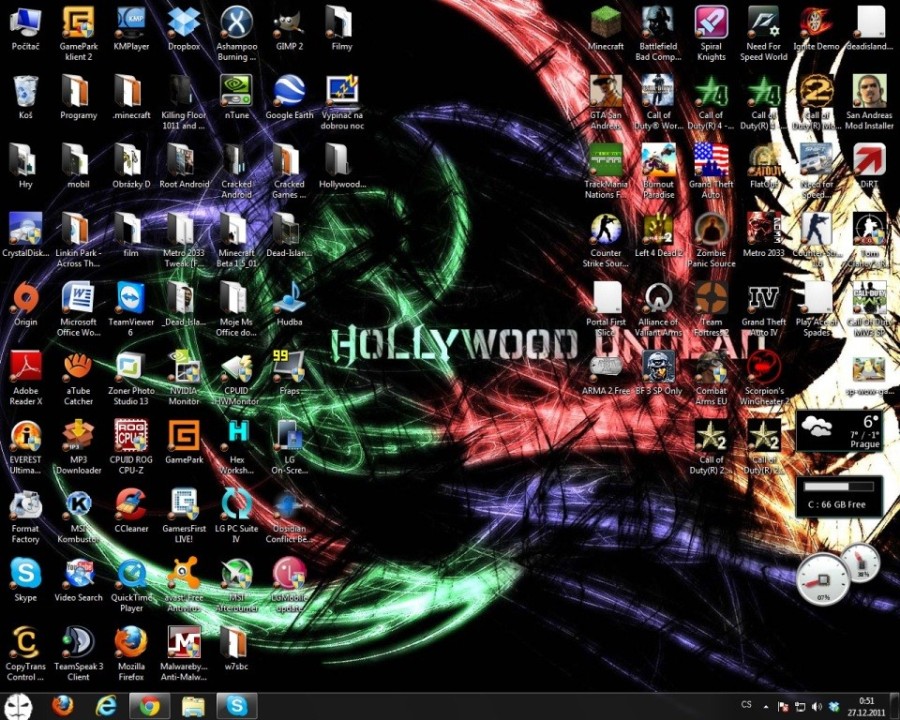Launch the Left 4 Dead 2 icon
The height and width of the screenshot is (720, 900).
(x=658, y=230)
